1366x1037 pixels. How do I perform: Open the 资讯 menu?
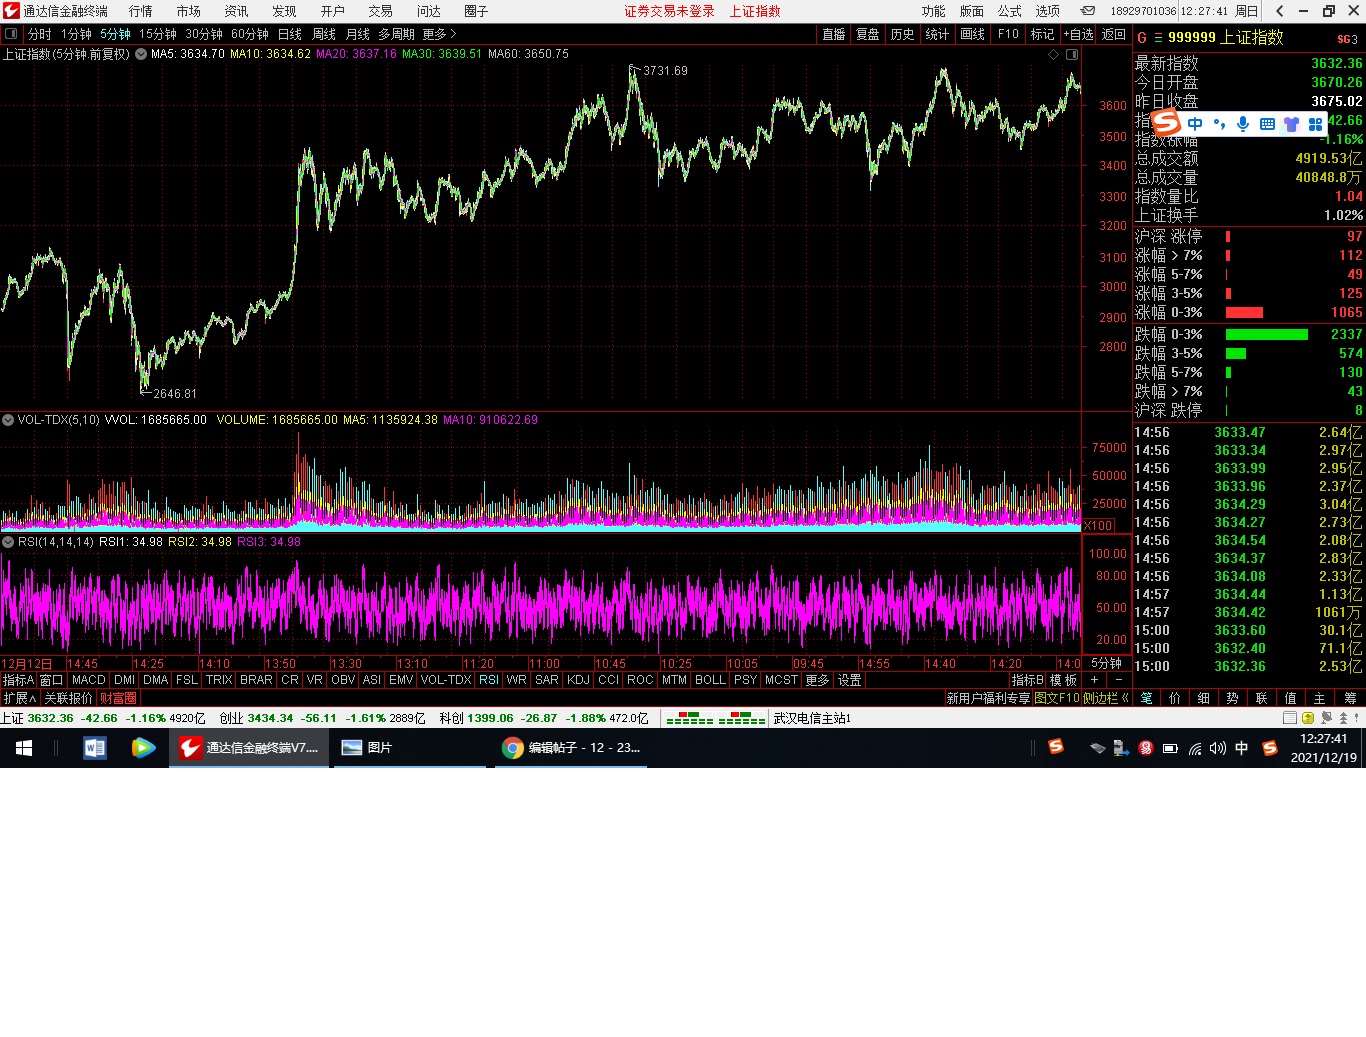pyautogui.click(x=237, y=11)
